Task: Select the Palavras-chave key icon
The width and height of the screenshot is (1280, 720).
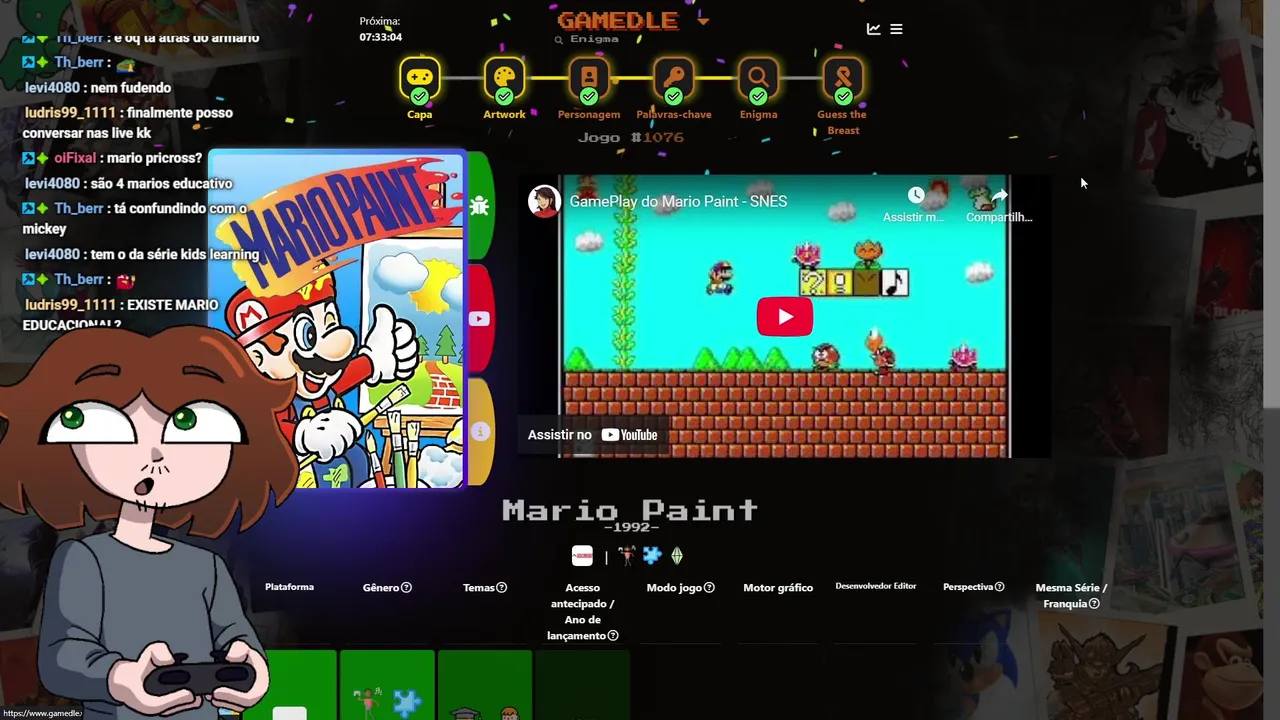Action: [673, 77]
